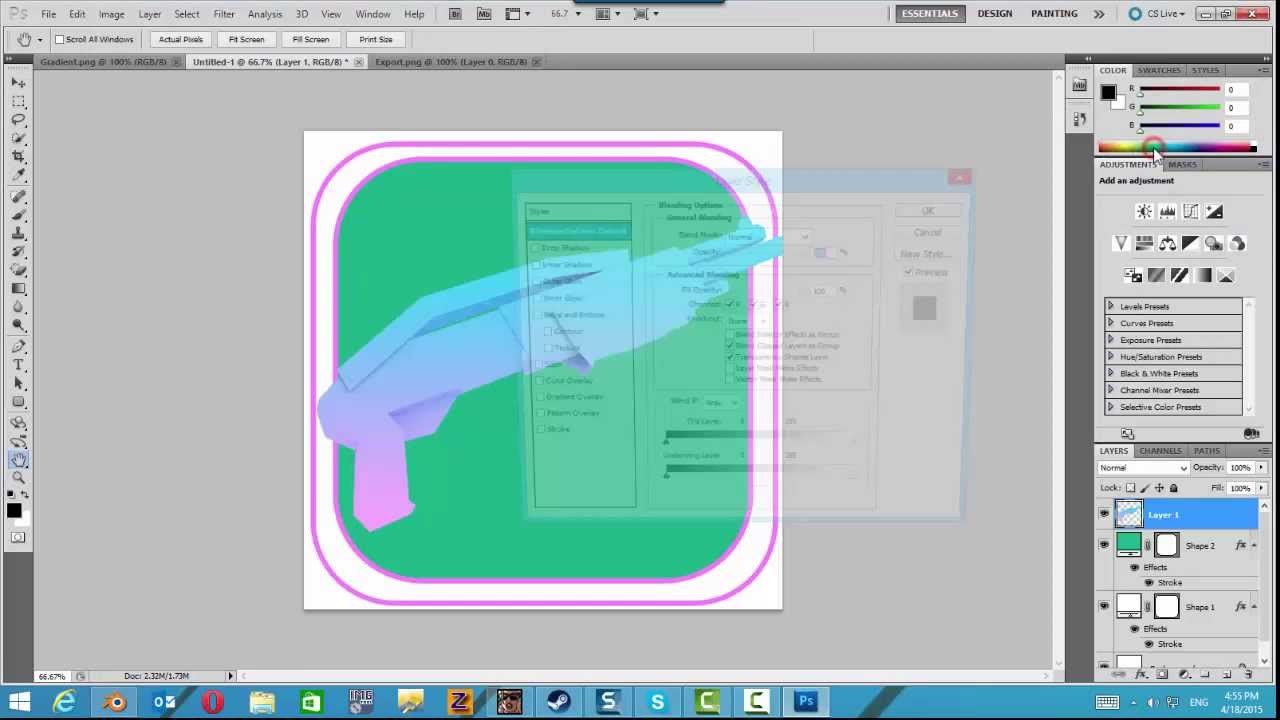Switch to the CHANNELS tab
This screenshot has height=720, width=1280.
1160,450
